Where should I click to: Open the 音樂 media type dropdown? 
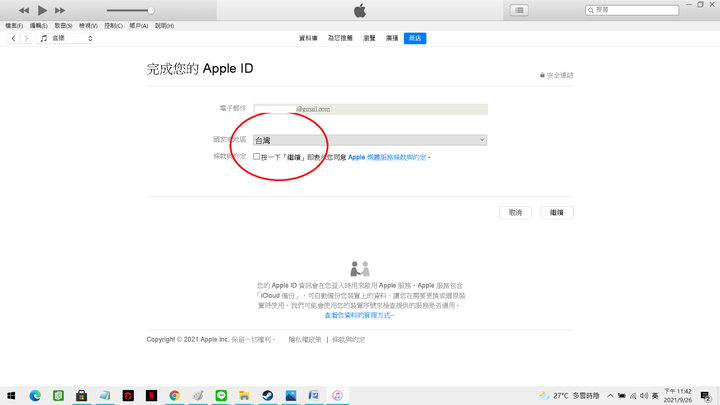[x=66, y=39]
